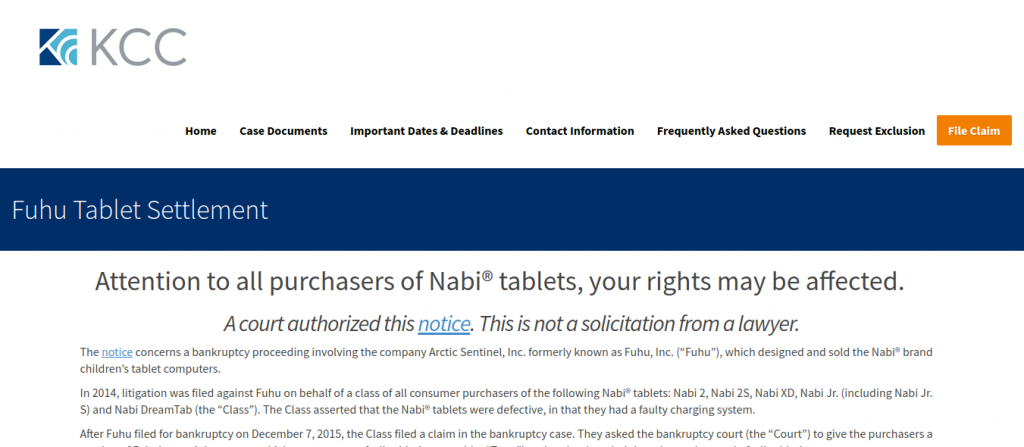This screenshot has height=447, width=1024.
Task: Click the KCC wordmark text in header
Action: [x=138, y=47]
